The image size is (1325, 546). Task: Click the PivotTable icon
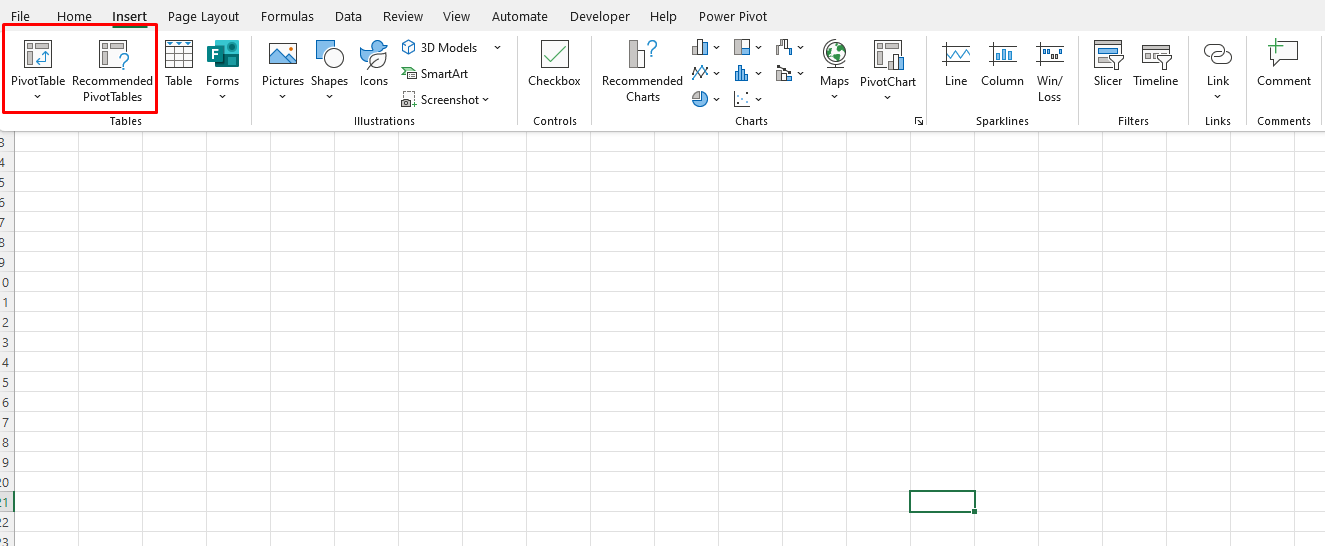point(38,55)
